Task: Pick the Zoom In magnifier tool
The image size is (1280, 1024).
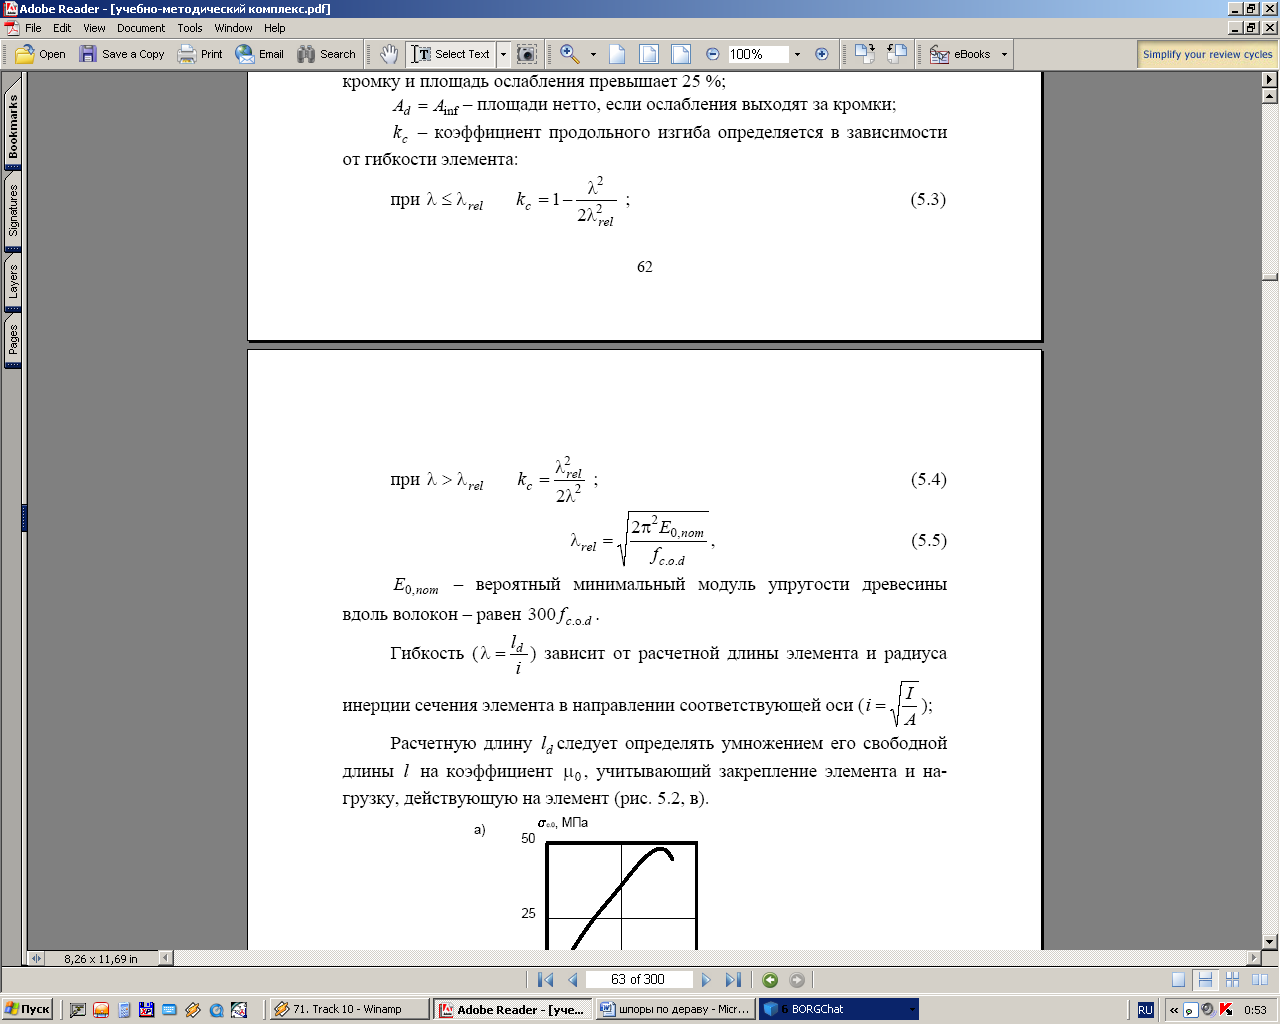Action: 570,54
